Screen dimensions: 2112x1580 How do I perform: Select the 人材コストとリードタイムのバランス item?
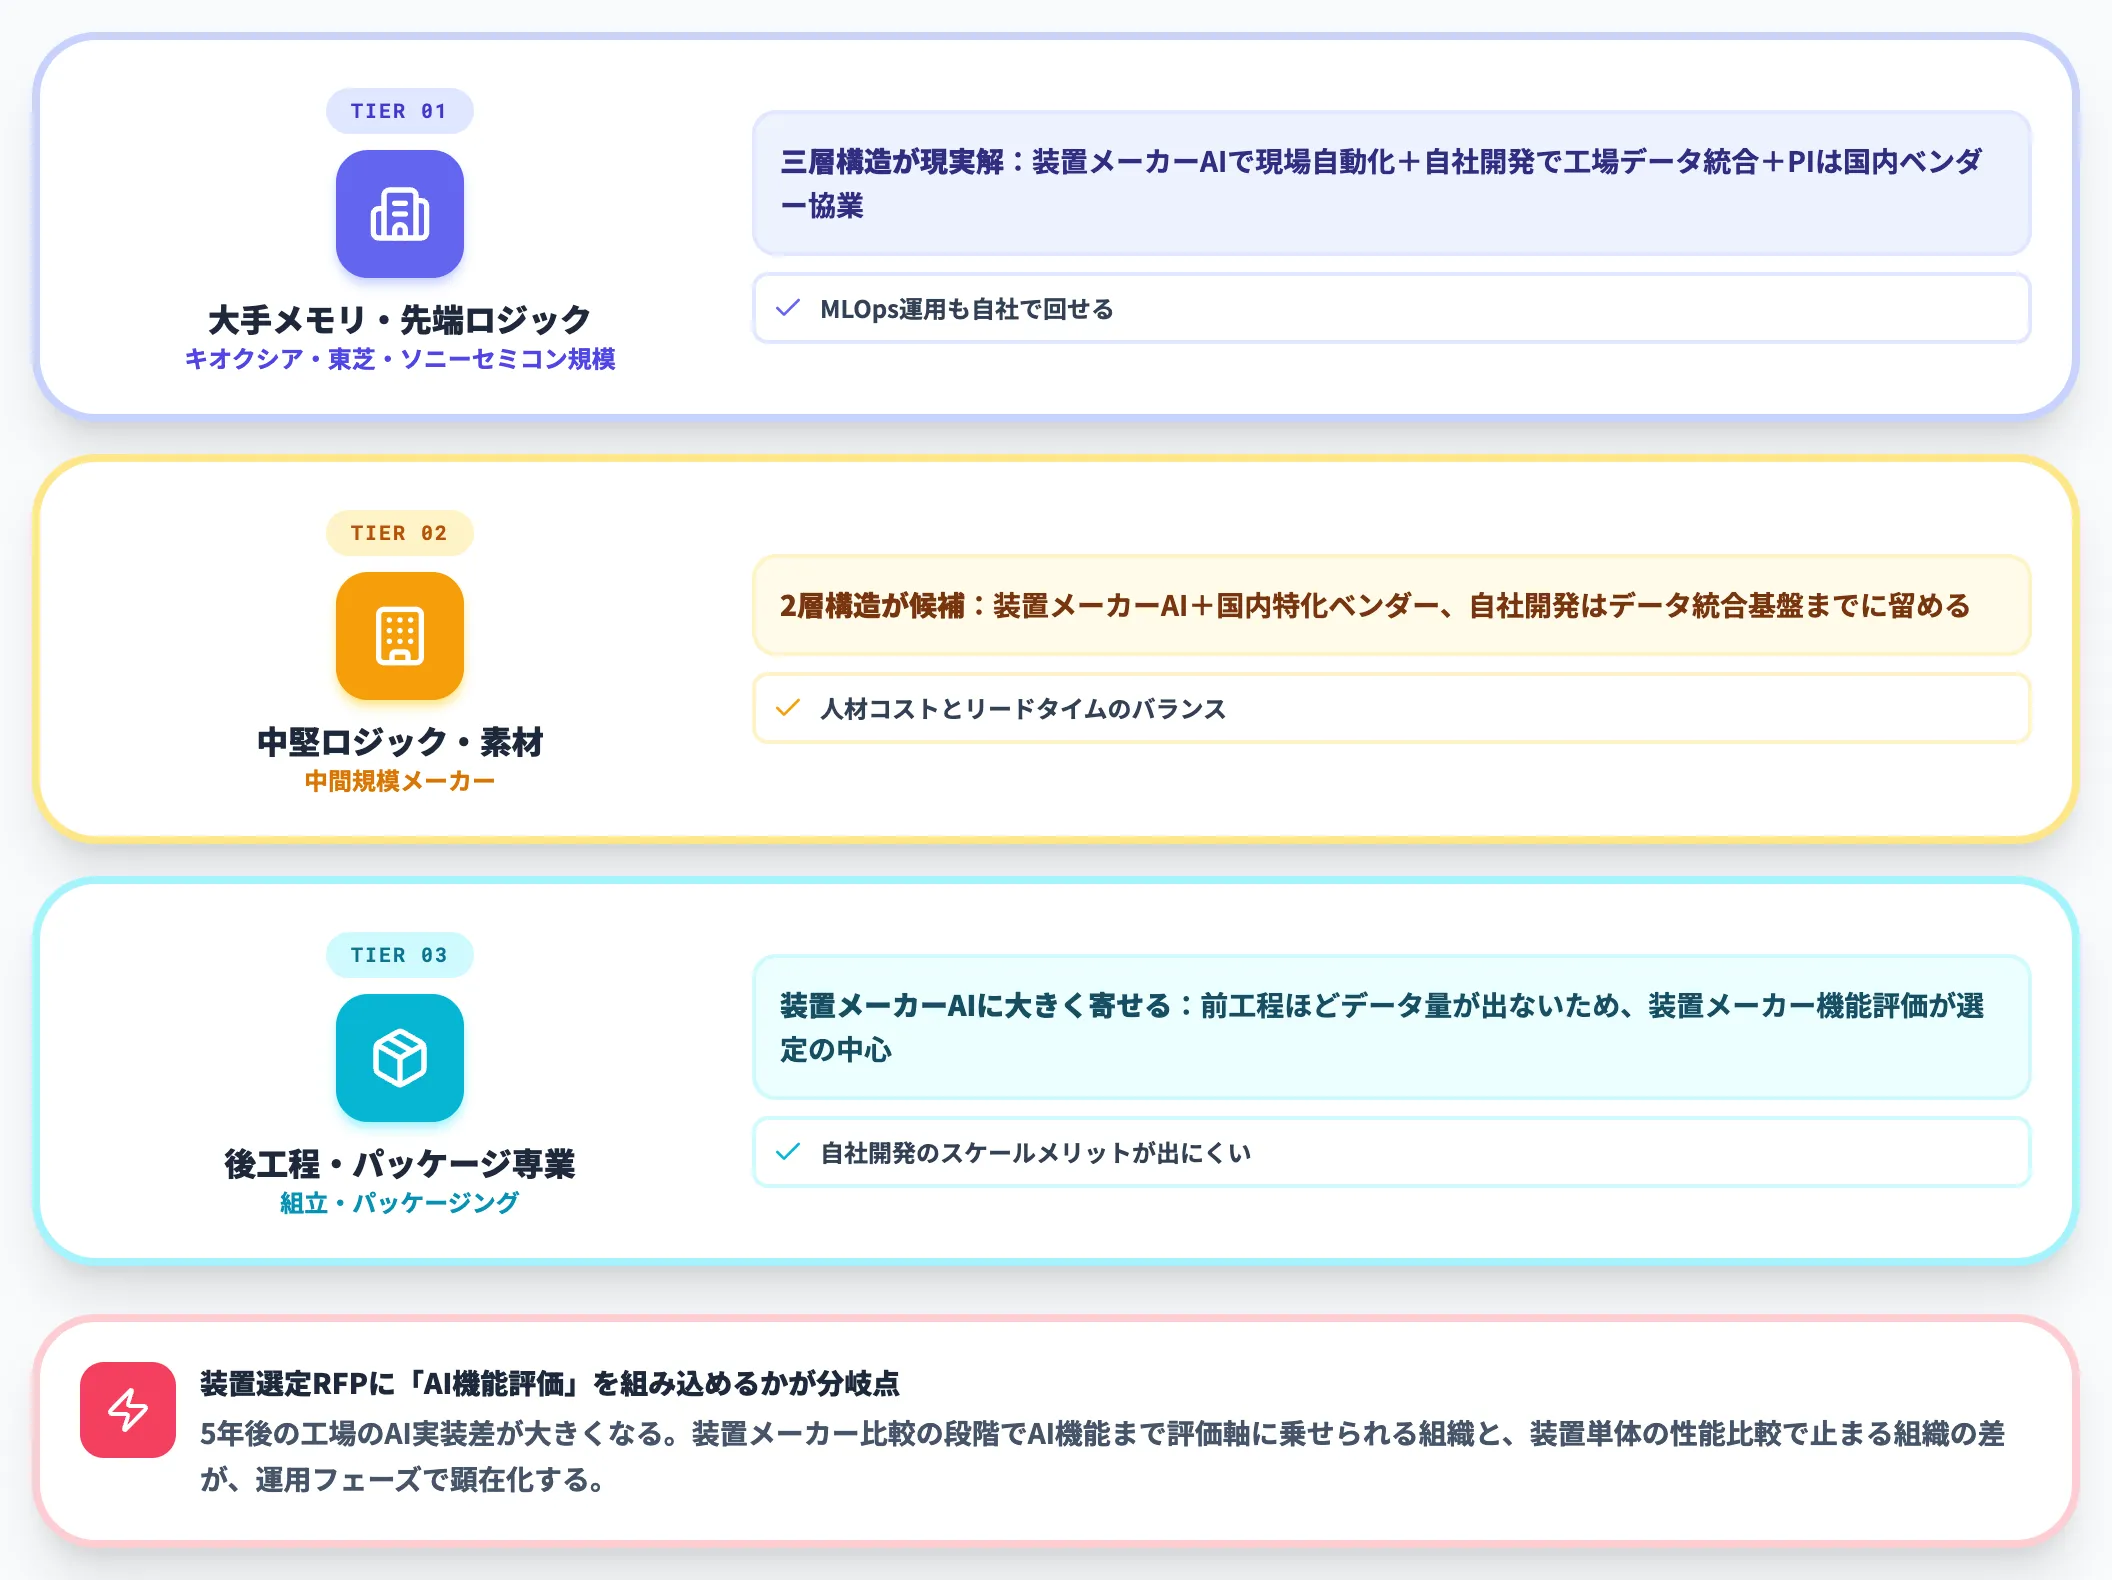tap(1391, 708)
